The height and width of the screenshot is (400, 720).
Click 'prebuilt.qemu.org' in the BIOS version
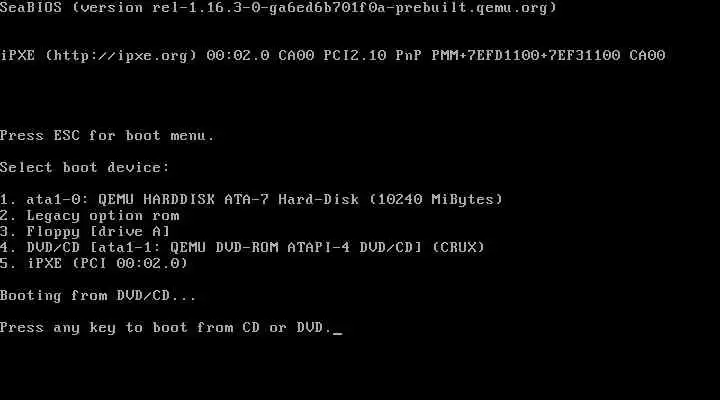(472, 8)
